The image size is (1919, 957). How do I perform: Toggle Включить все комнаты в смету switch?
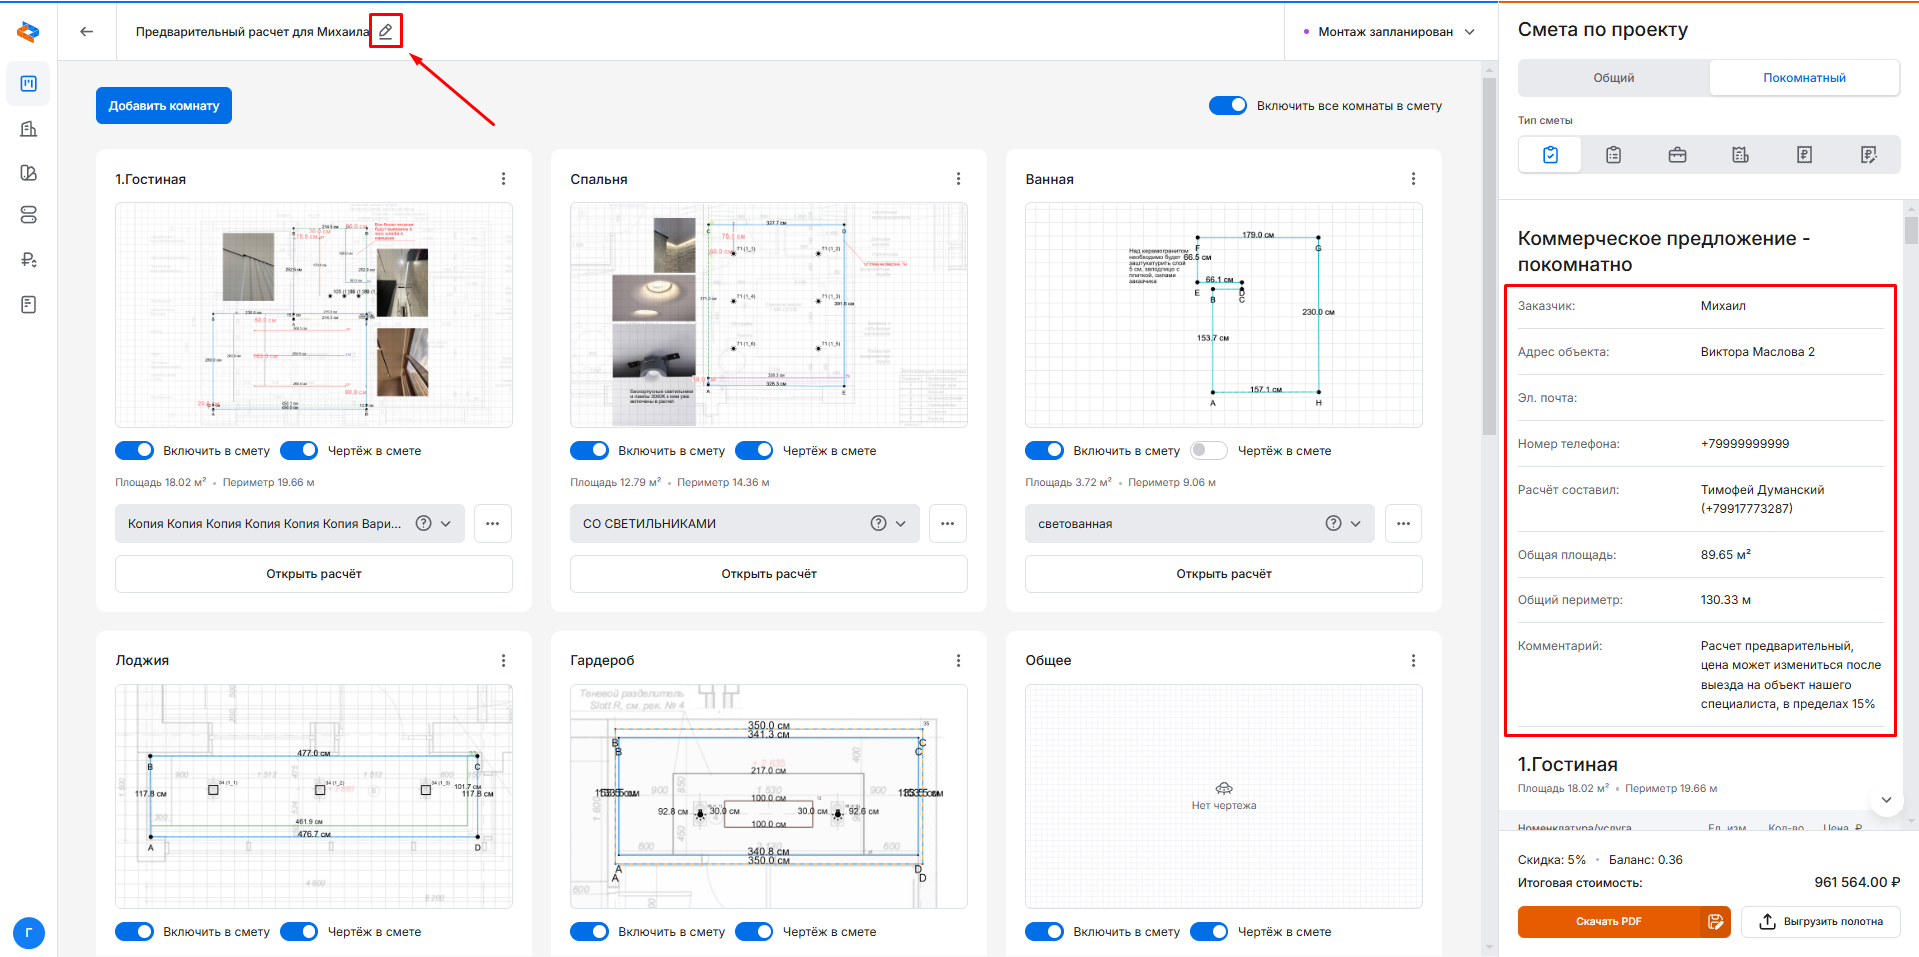1228,106
